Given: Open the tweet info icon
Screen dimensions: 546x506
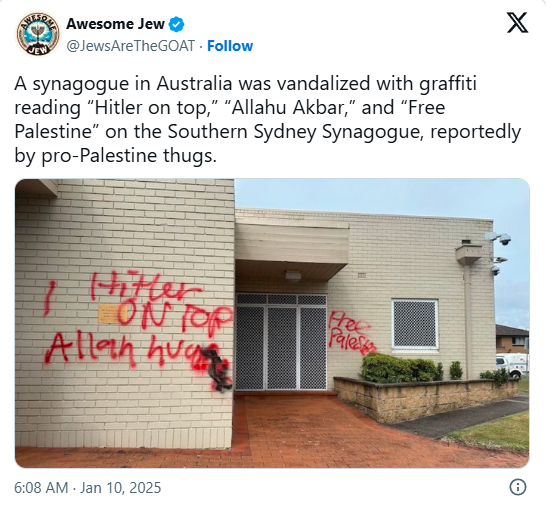Looking at the screenshot, I should [x=518, y=487].
